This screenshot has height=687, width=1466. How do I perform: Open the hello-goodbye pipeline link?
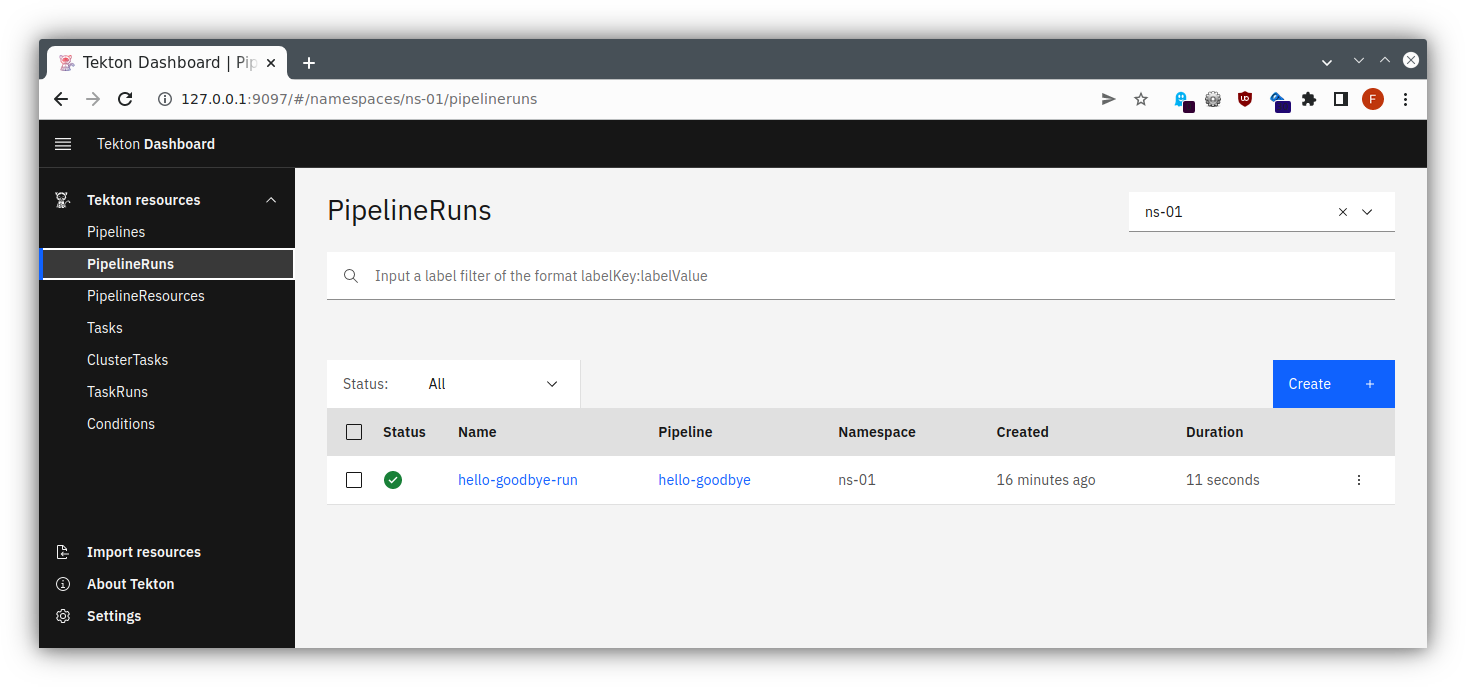[704, 480]
